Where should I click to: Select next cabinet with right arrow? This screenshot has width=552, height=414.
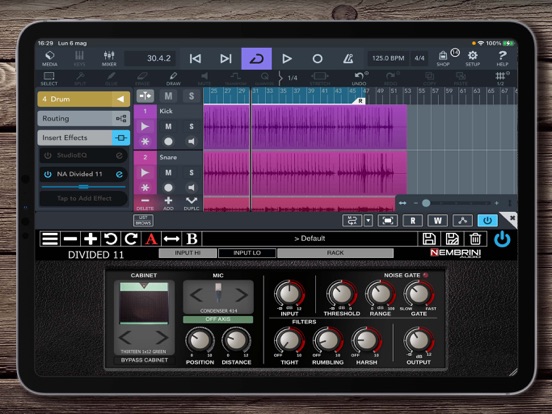162,338
